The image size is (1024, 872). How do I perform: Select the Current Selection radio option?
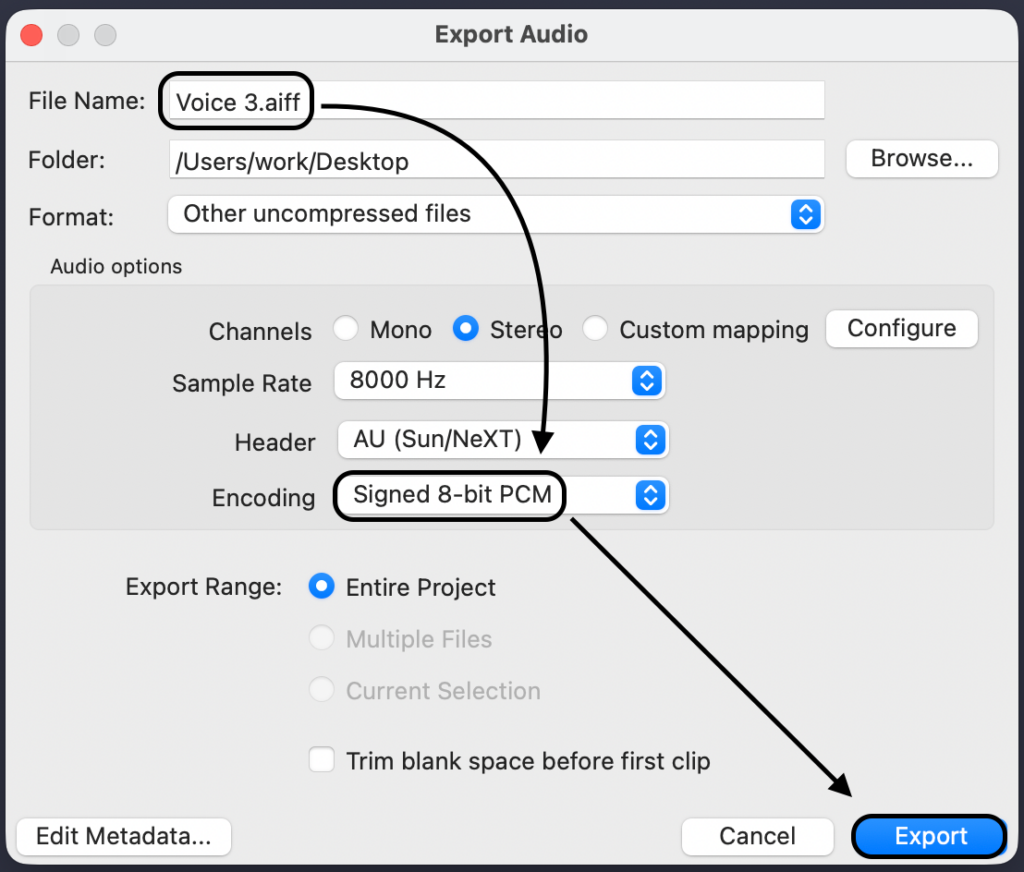pos(322,690)
